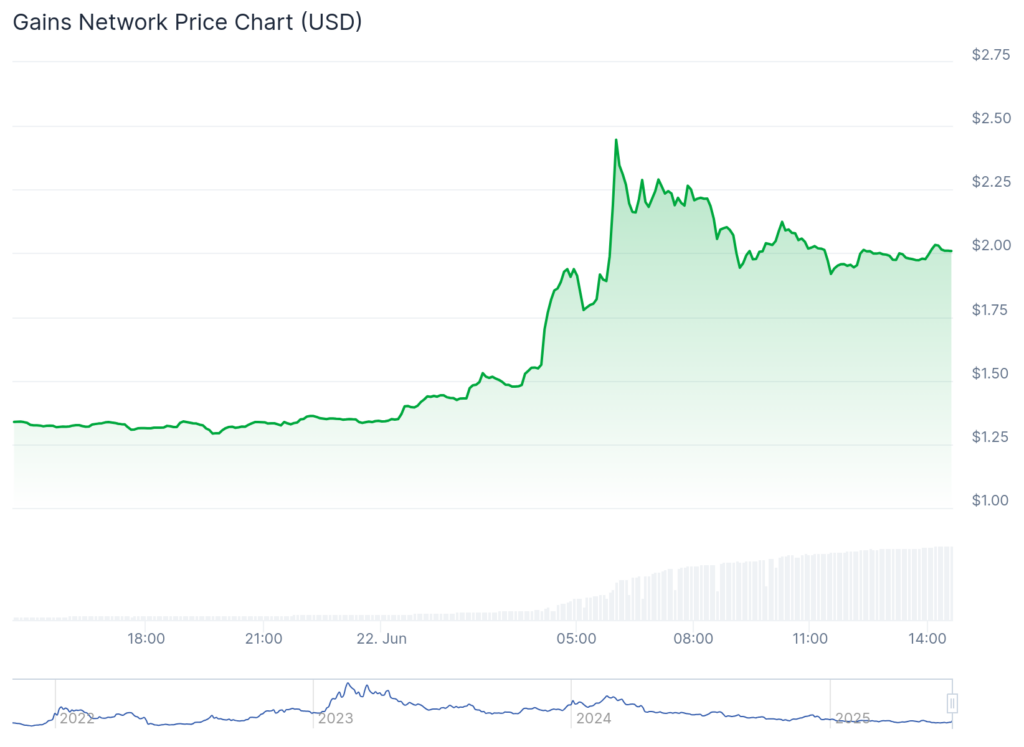Click the 08:00 time axis label
The image size is (1024, 747).
click(693, 638)
